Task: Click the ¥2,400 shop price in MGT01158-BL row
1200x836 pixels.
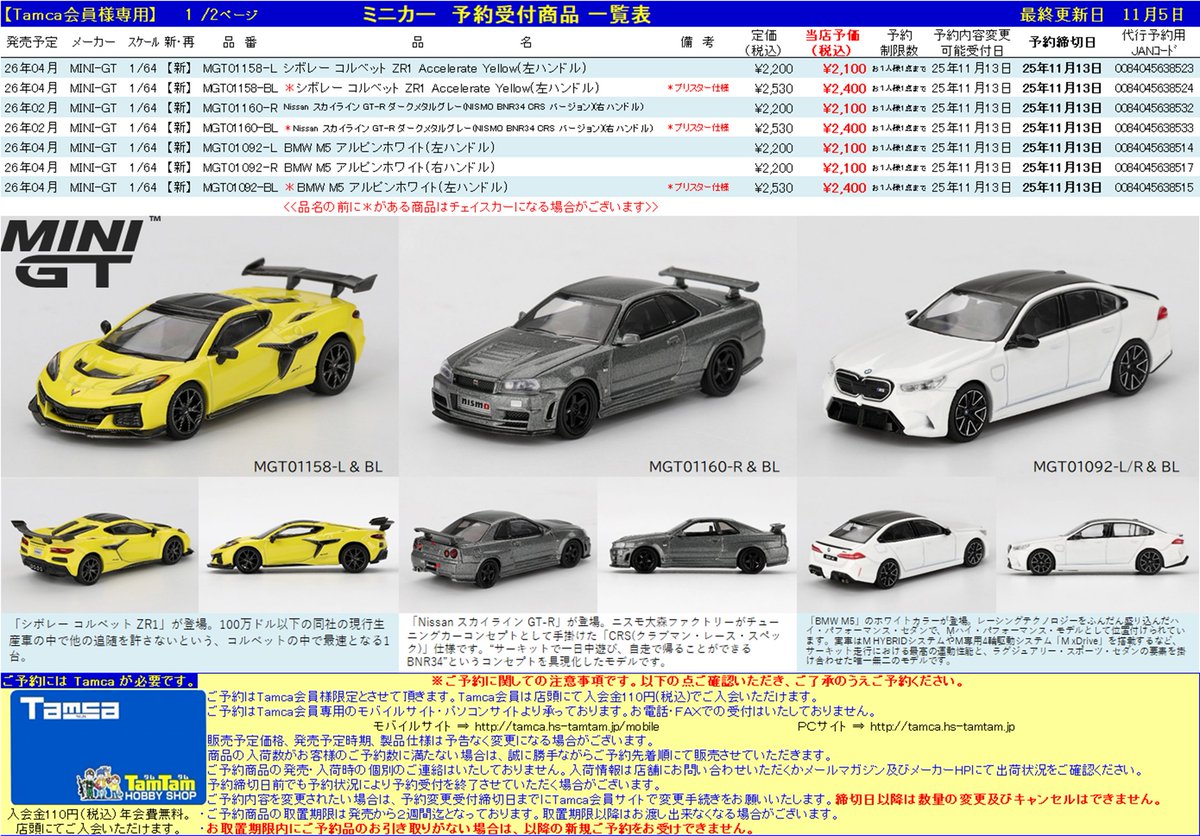Action: click(x=843, y=88)
